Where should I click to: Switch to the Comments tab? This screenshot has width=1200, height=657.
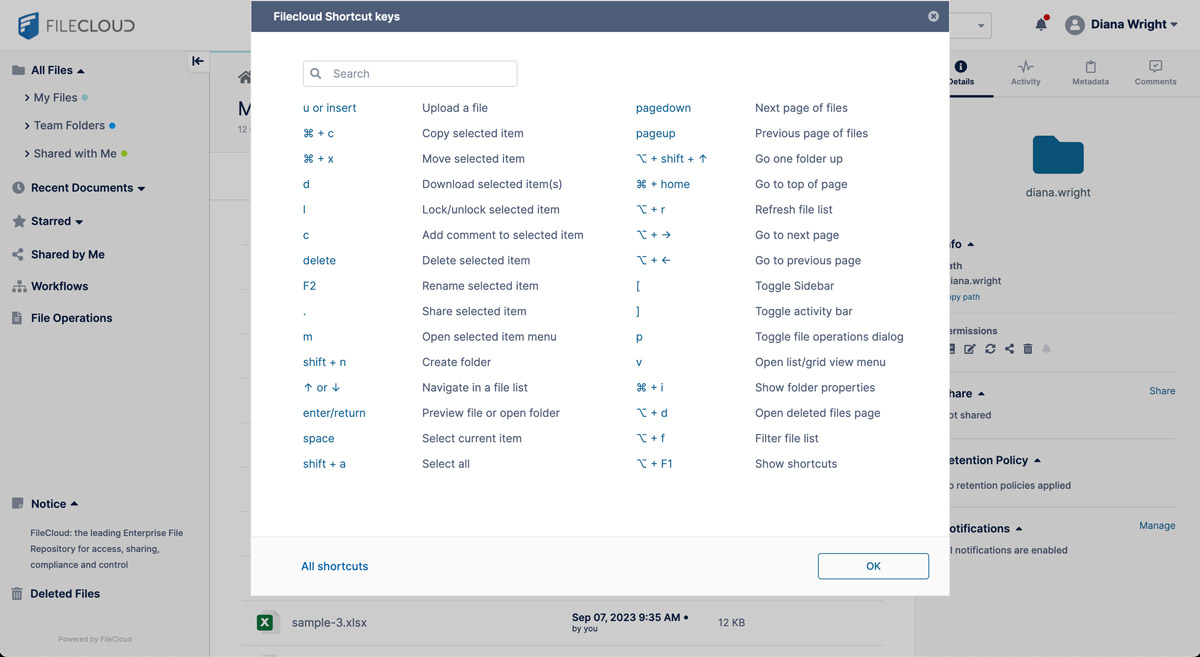(x=1155, y=74)
